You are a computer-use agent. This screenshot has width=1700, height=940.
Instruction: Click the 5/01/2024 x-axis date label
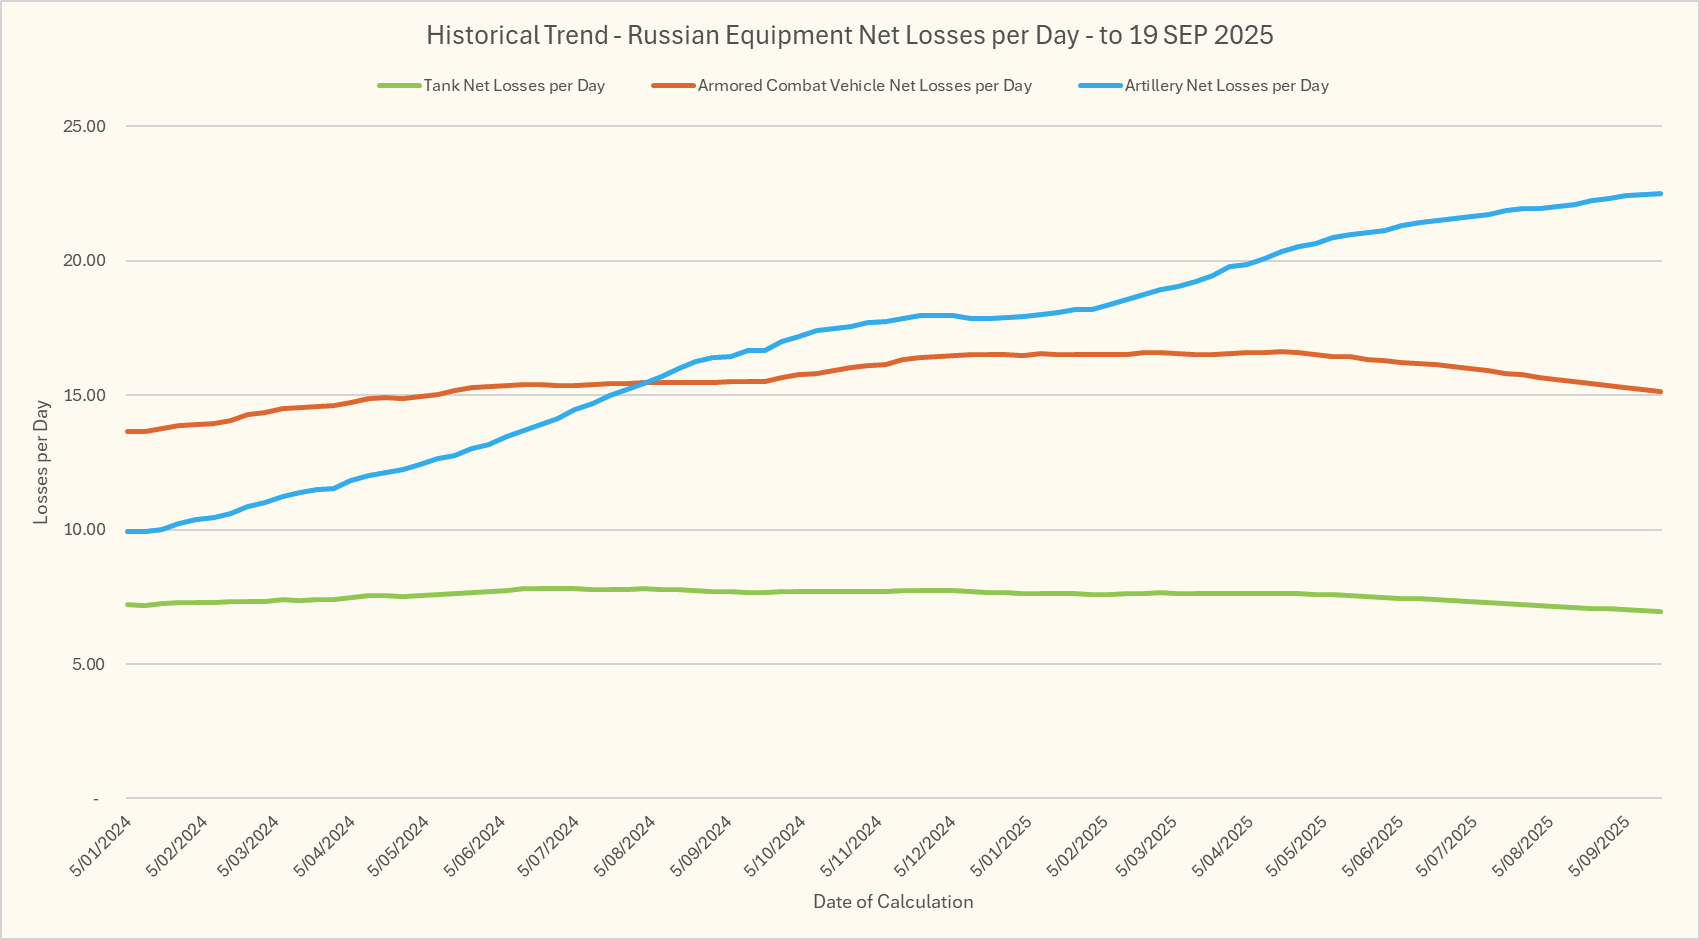click(101, 846)
